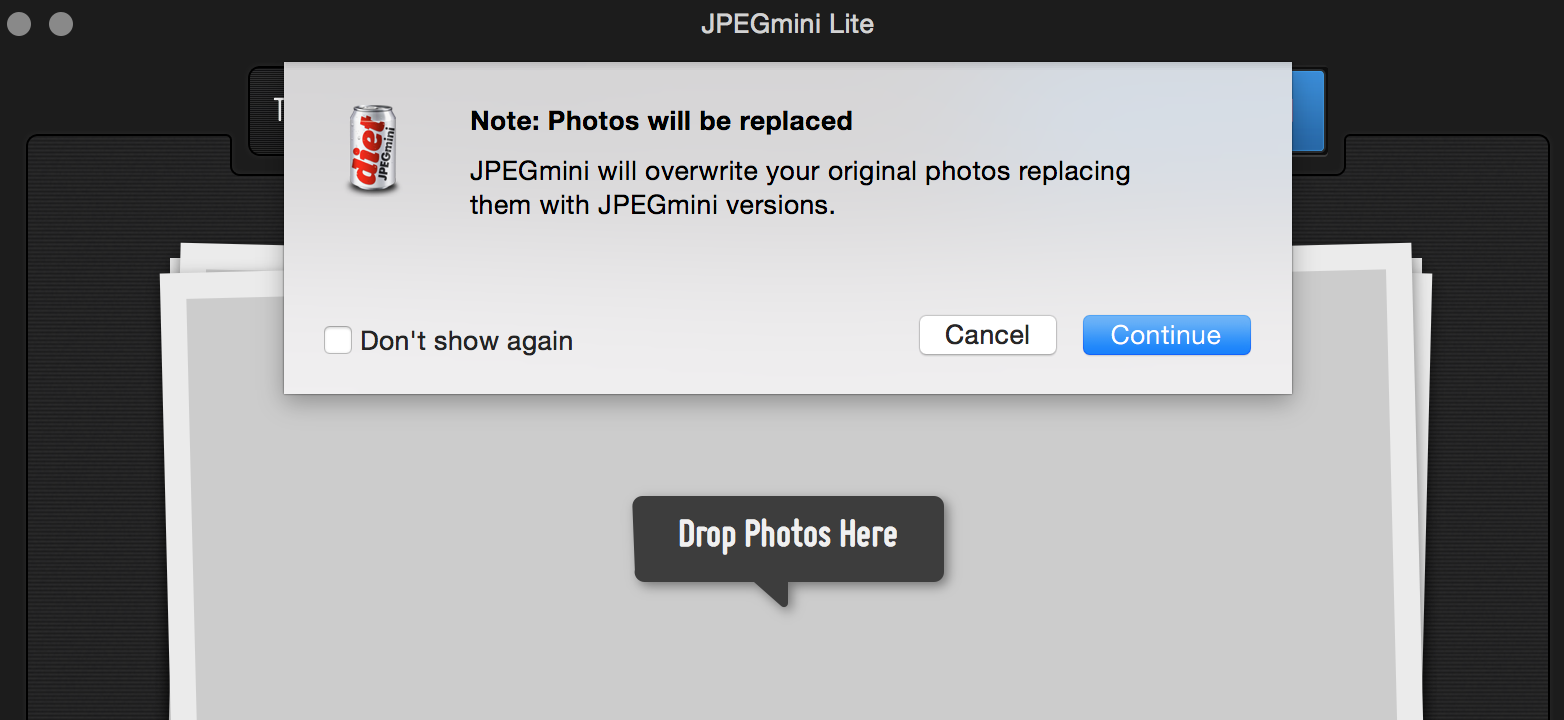The height and width of the screenshot is (720, 1564).
Task: Click the overwrite warning message text
Action: click(800, 188)
